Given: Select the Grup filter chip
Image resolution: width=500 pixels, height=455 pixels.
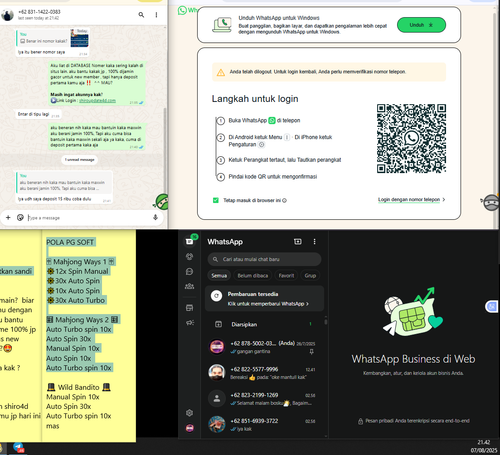Looking at the screenshot, I should pos(310,275).
